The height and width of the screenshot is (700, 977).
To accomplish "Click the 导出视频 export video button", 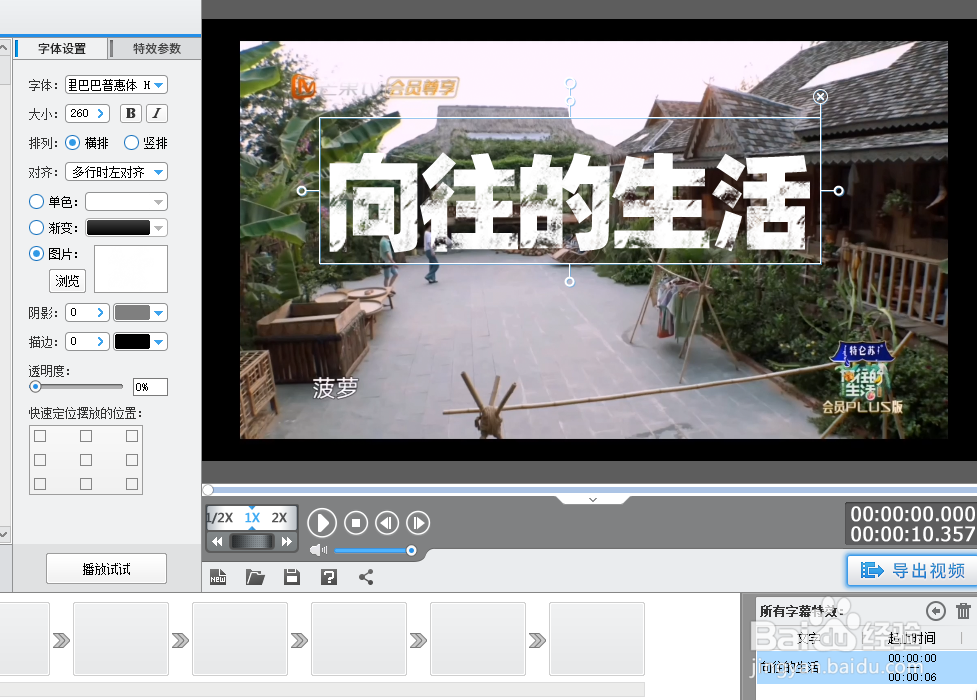I will tap(913, 570).
